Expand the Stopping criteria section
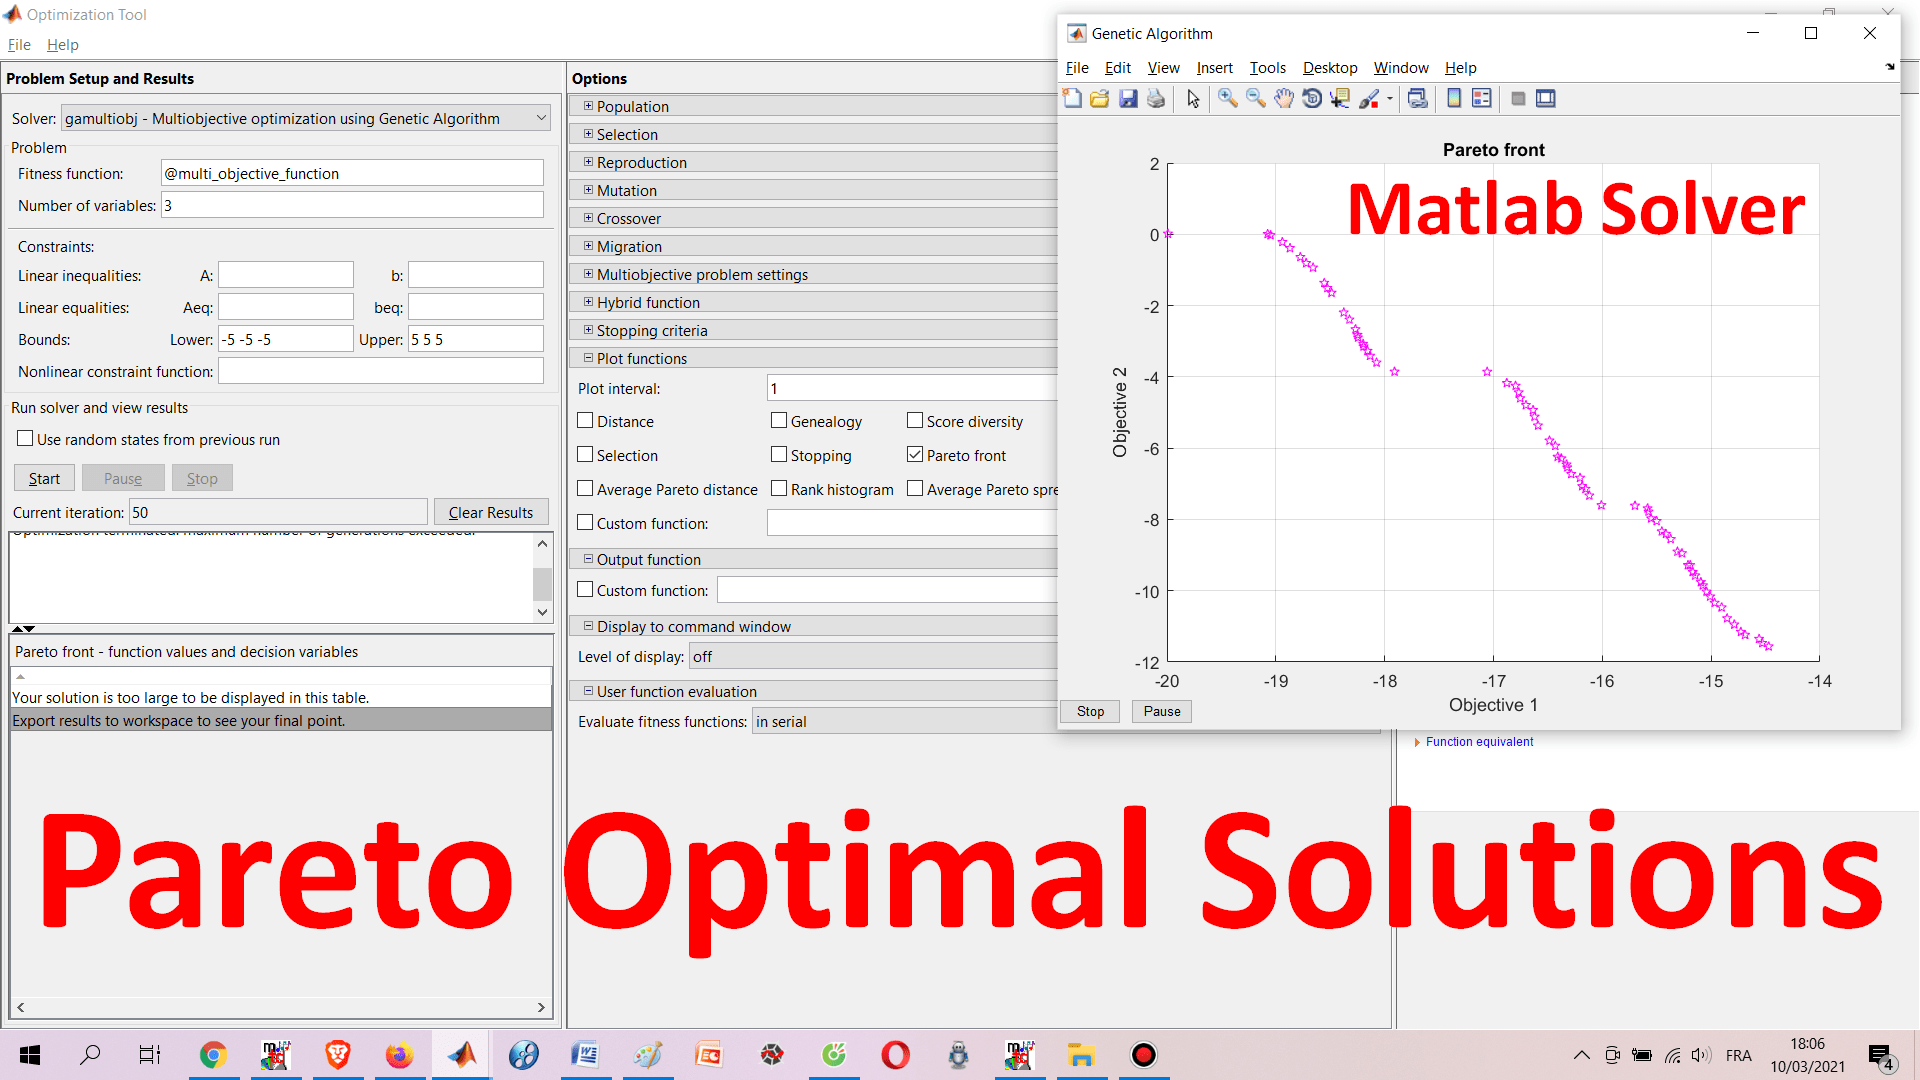Image resolution: width=1920 pixels, height=1080 pixels. 588,330
